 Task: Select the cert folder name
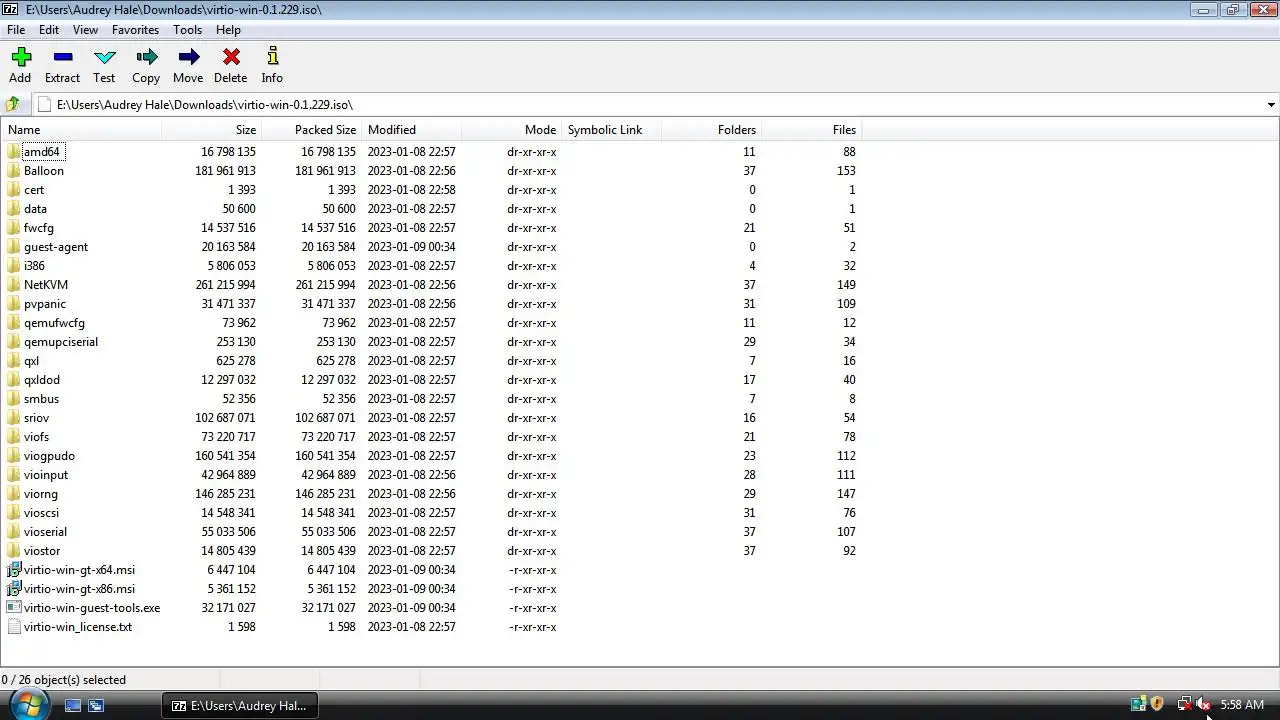(x=34, y=190)
